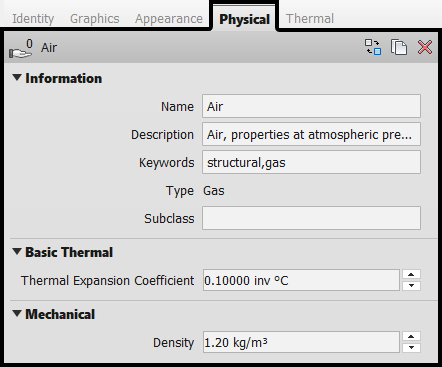The image size is (442, 367).
Task: Open the Graphics tab
Action: pyautogui.click(x=95, y=19)
